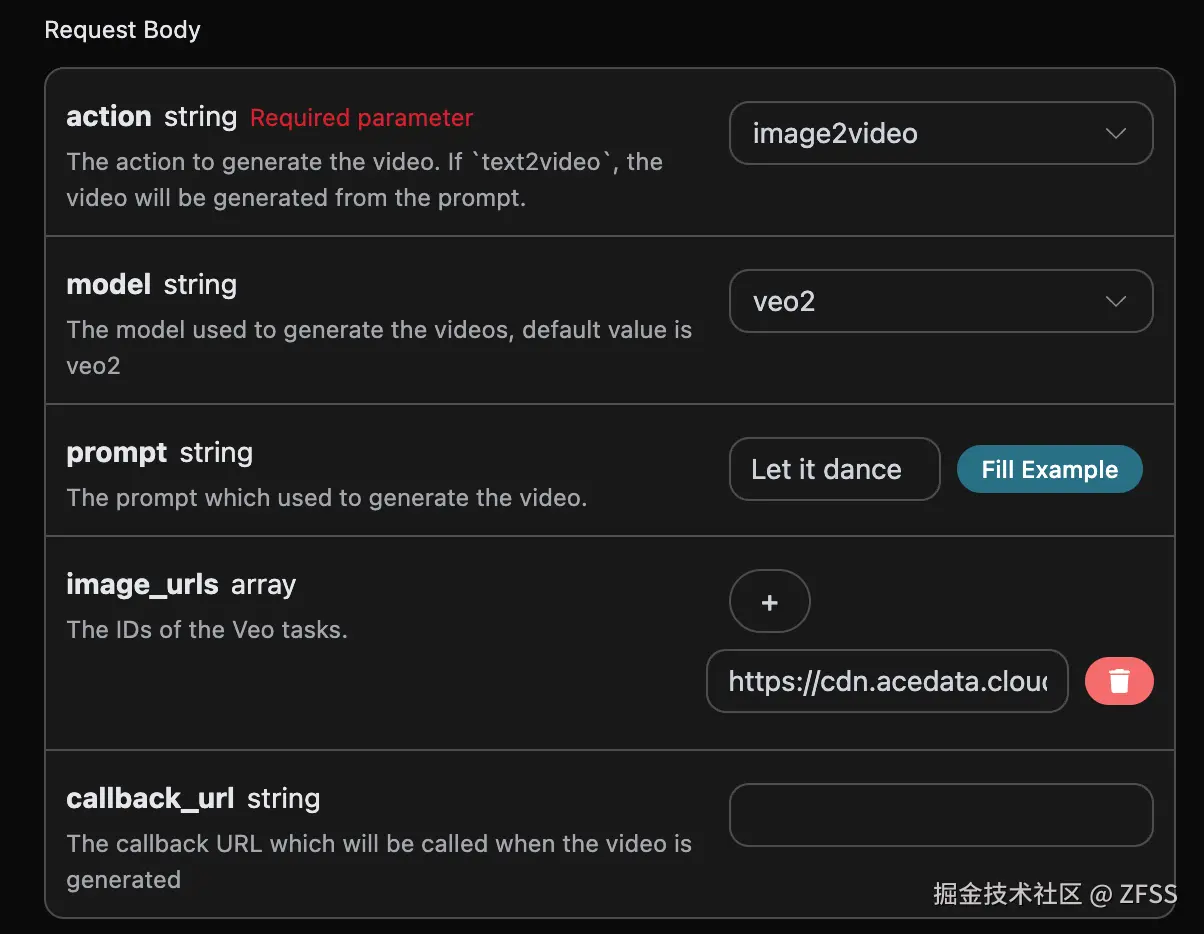This screenshot has width=1204, height=934.
Task: Focus the prompt field containing "Let it dance"
Action: tap(834, 469)
